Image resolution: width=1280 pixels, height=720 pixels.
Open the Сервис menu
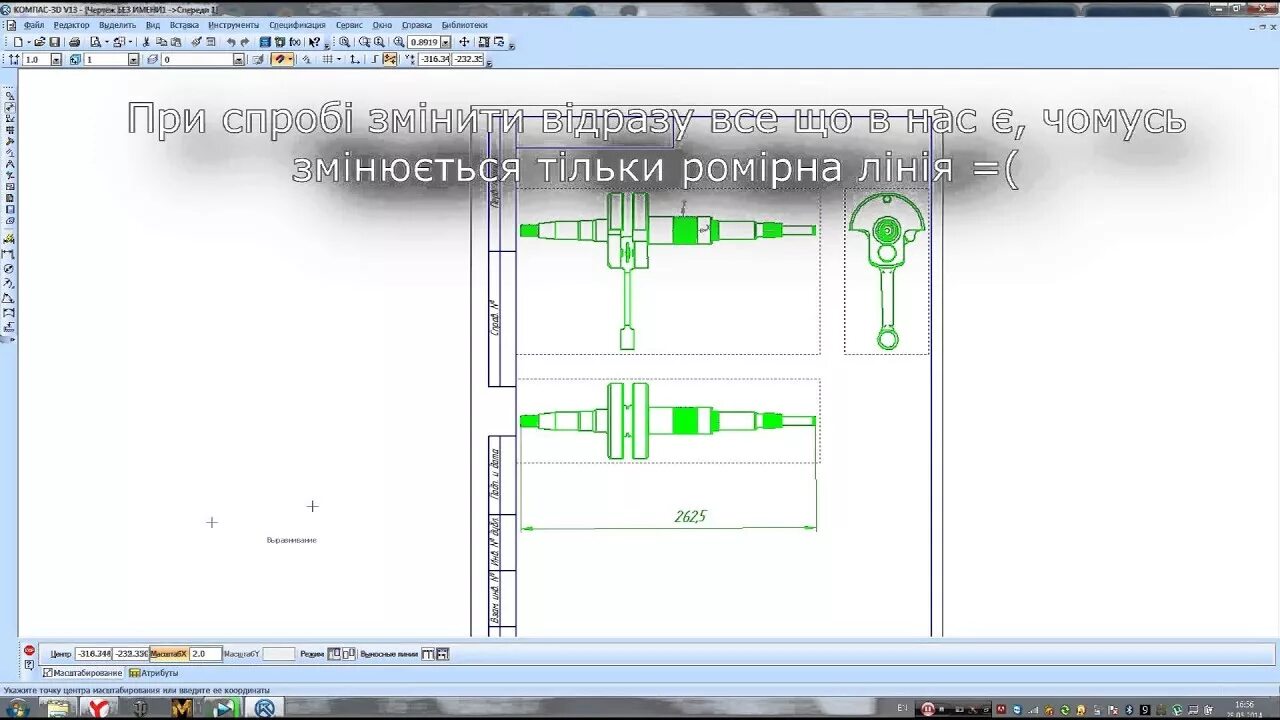(x=349, y=25)
